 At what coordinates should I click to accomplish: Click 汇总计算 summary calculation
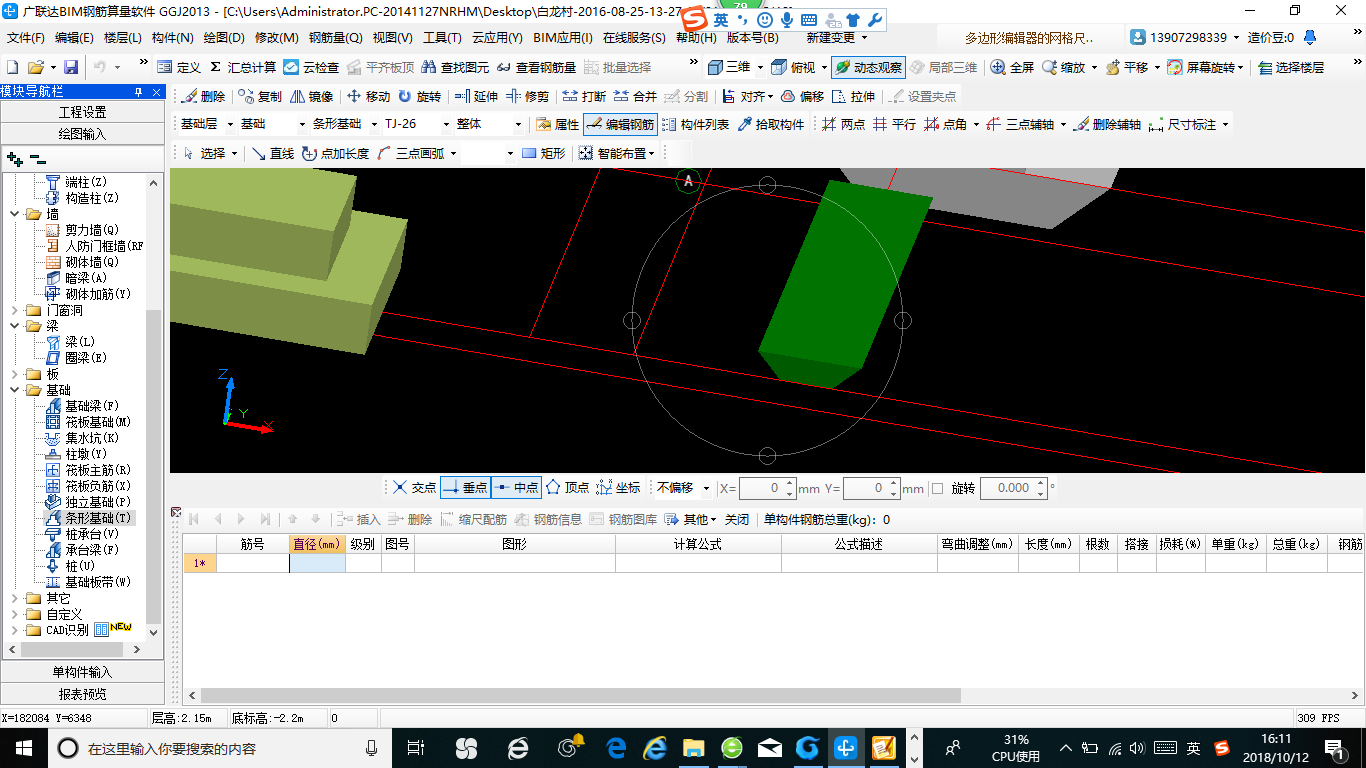242,67
